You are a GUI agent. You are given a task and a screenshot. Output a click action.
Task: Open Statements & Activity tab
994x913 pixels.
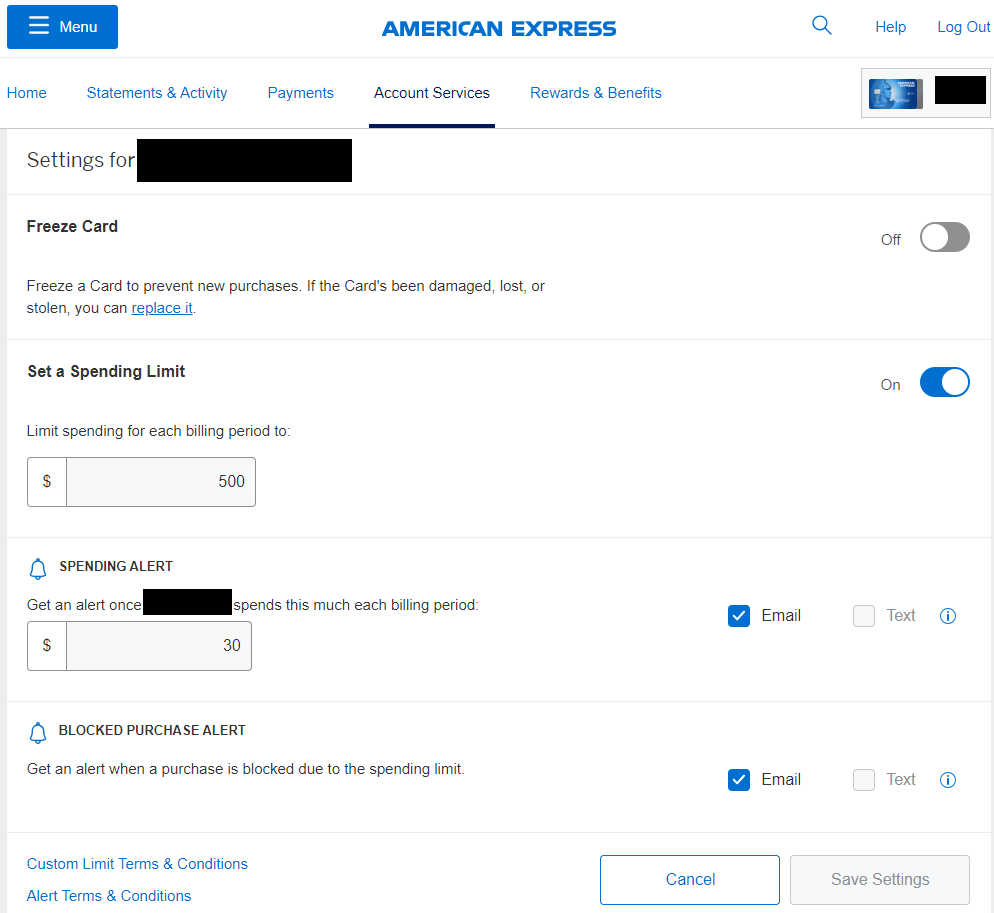(157, 93)
